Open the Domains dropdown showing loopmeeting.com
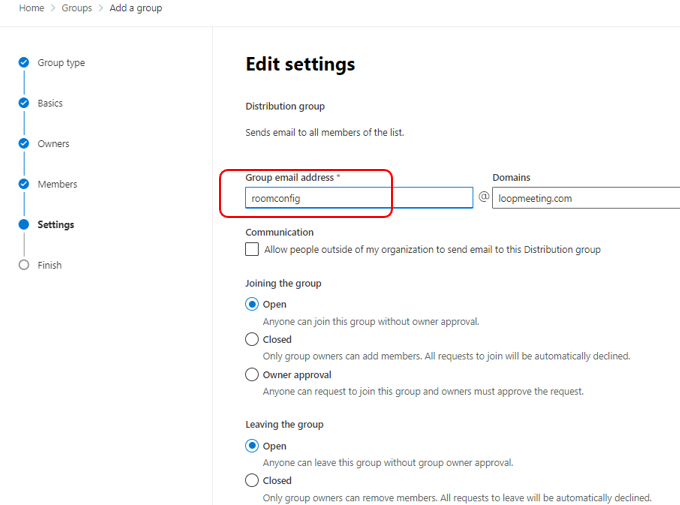Viewport: 680px width, 505px height. coord(586,198)
